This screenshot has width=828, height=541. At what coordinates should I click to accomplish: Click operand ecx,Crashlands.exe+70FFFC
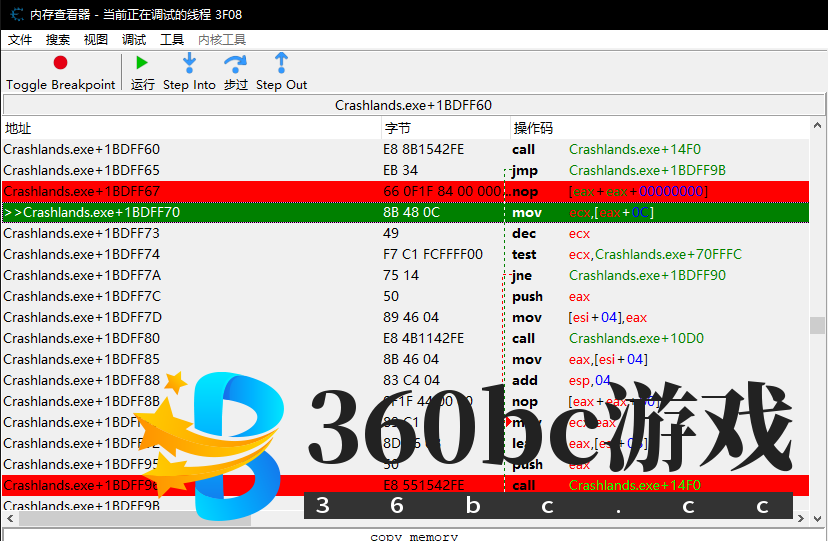click(x=655, y=254)
